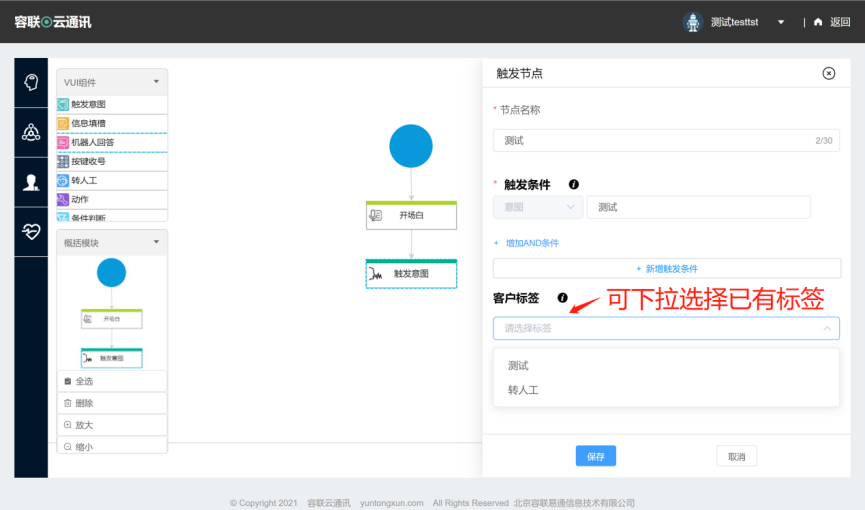Click 取消 to cancel
The image size is (865, 510).
[736, 456]
